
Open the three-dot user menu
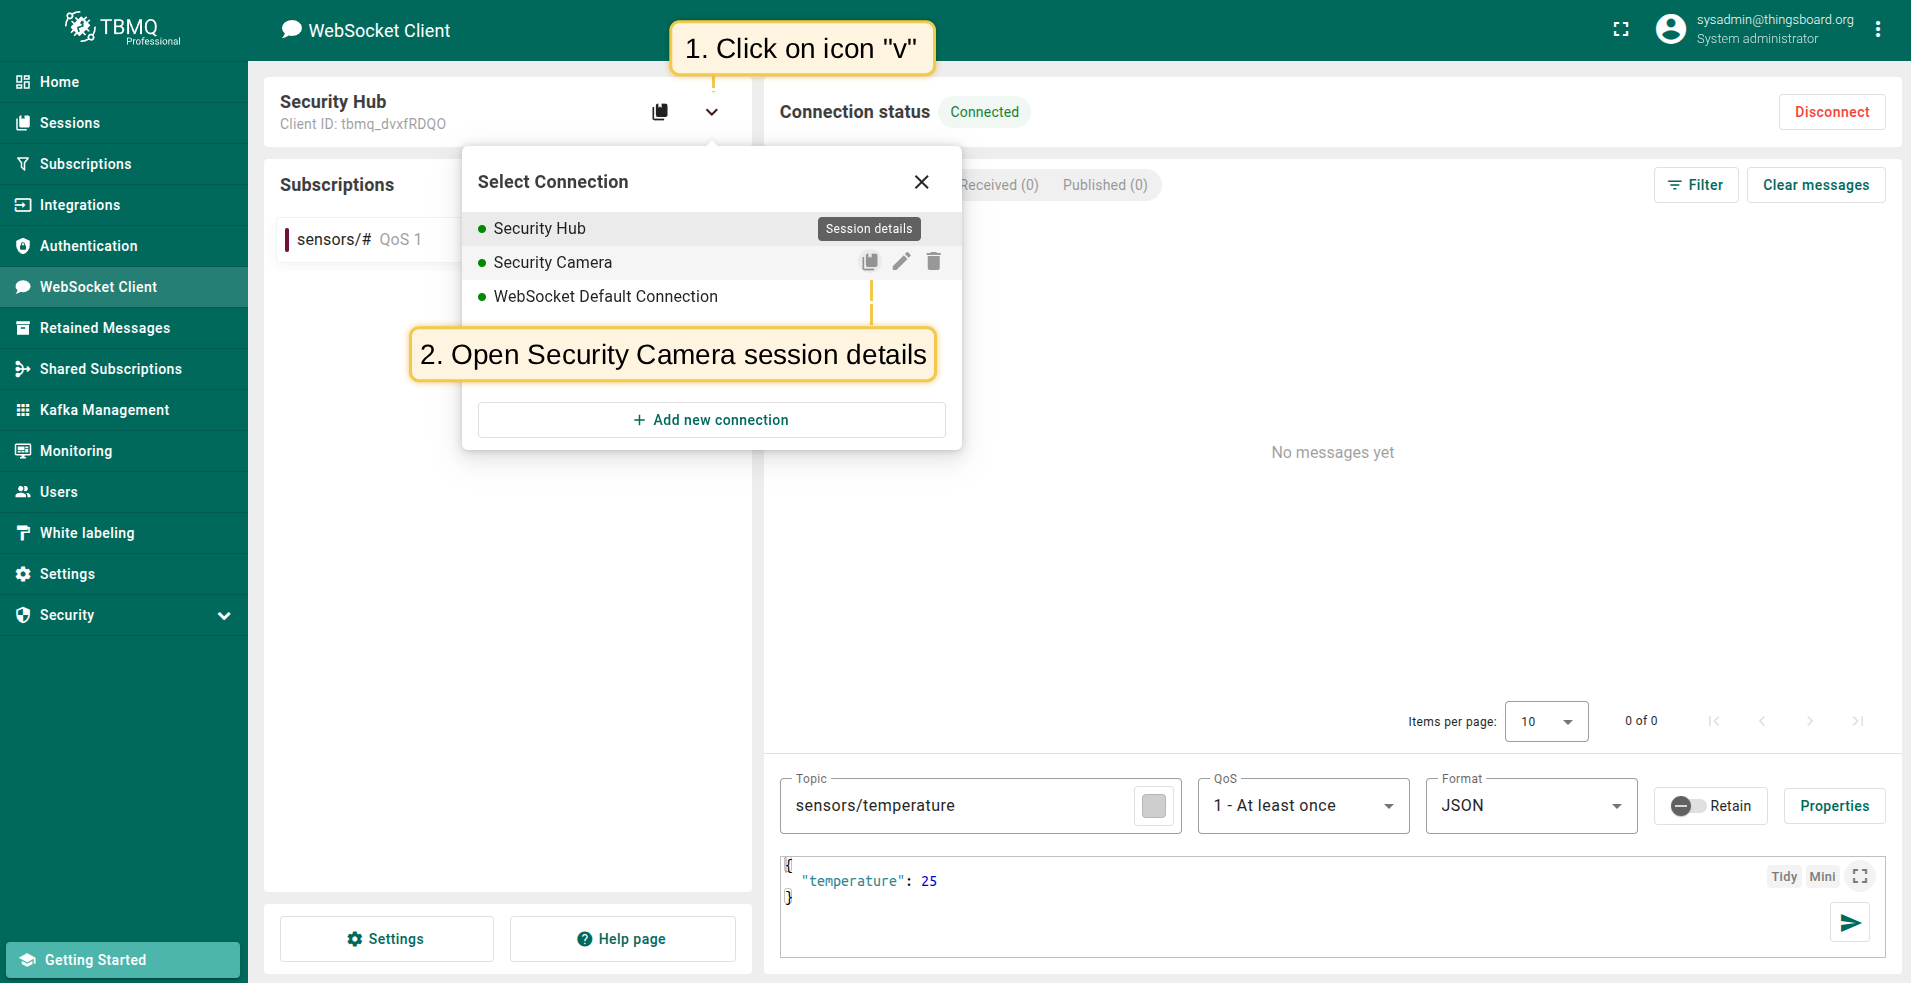pyautogui.click(x=1878, y=30)
